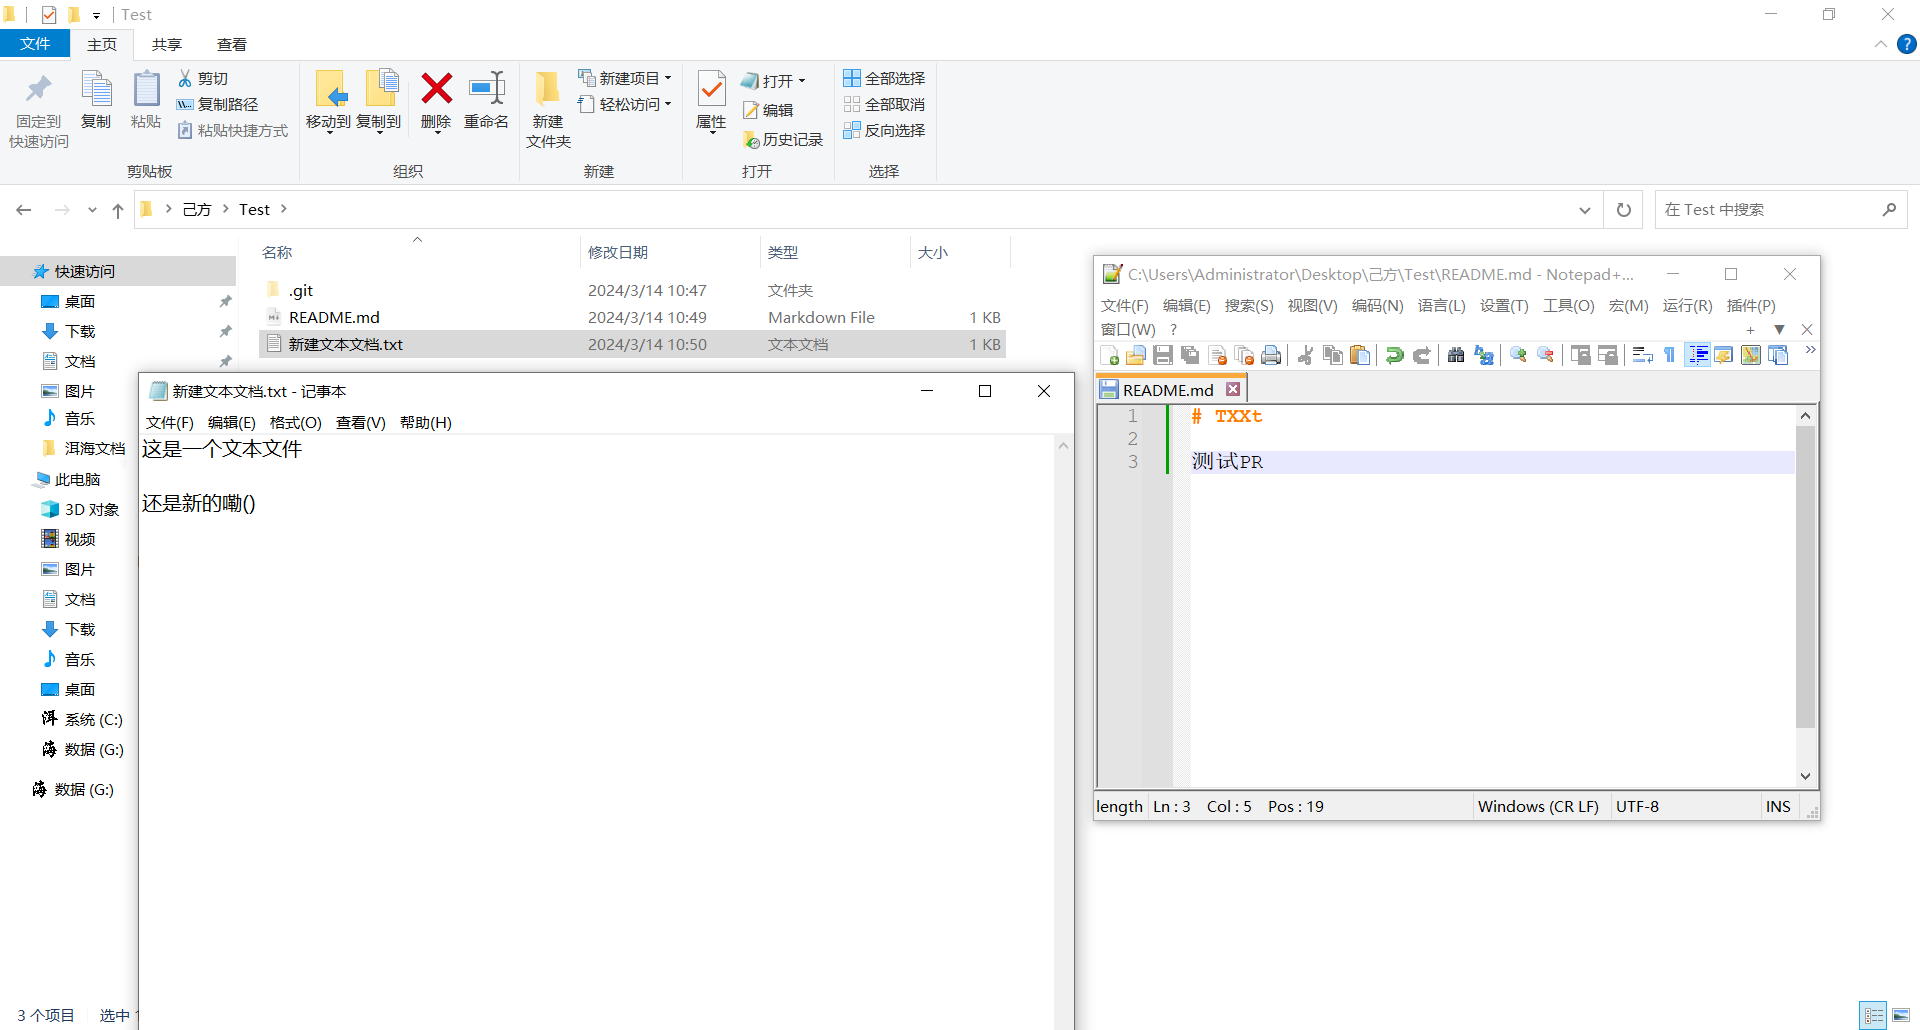This screenshot has width=1920, height=1030.
Task: Toggle Show All Characters pilcrow icon
Action: coord(1669,355)
